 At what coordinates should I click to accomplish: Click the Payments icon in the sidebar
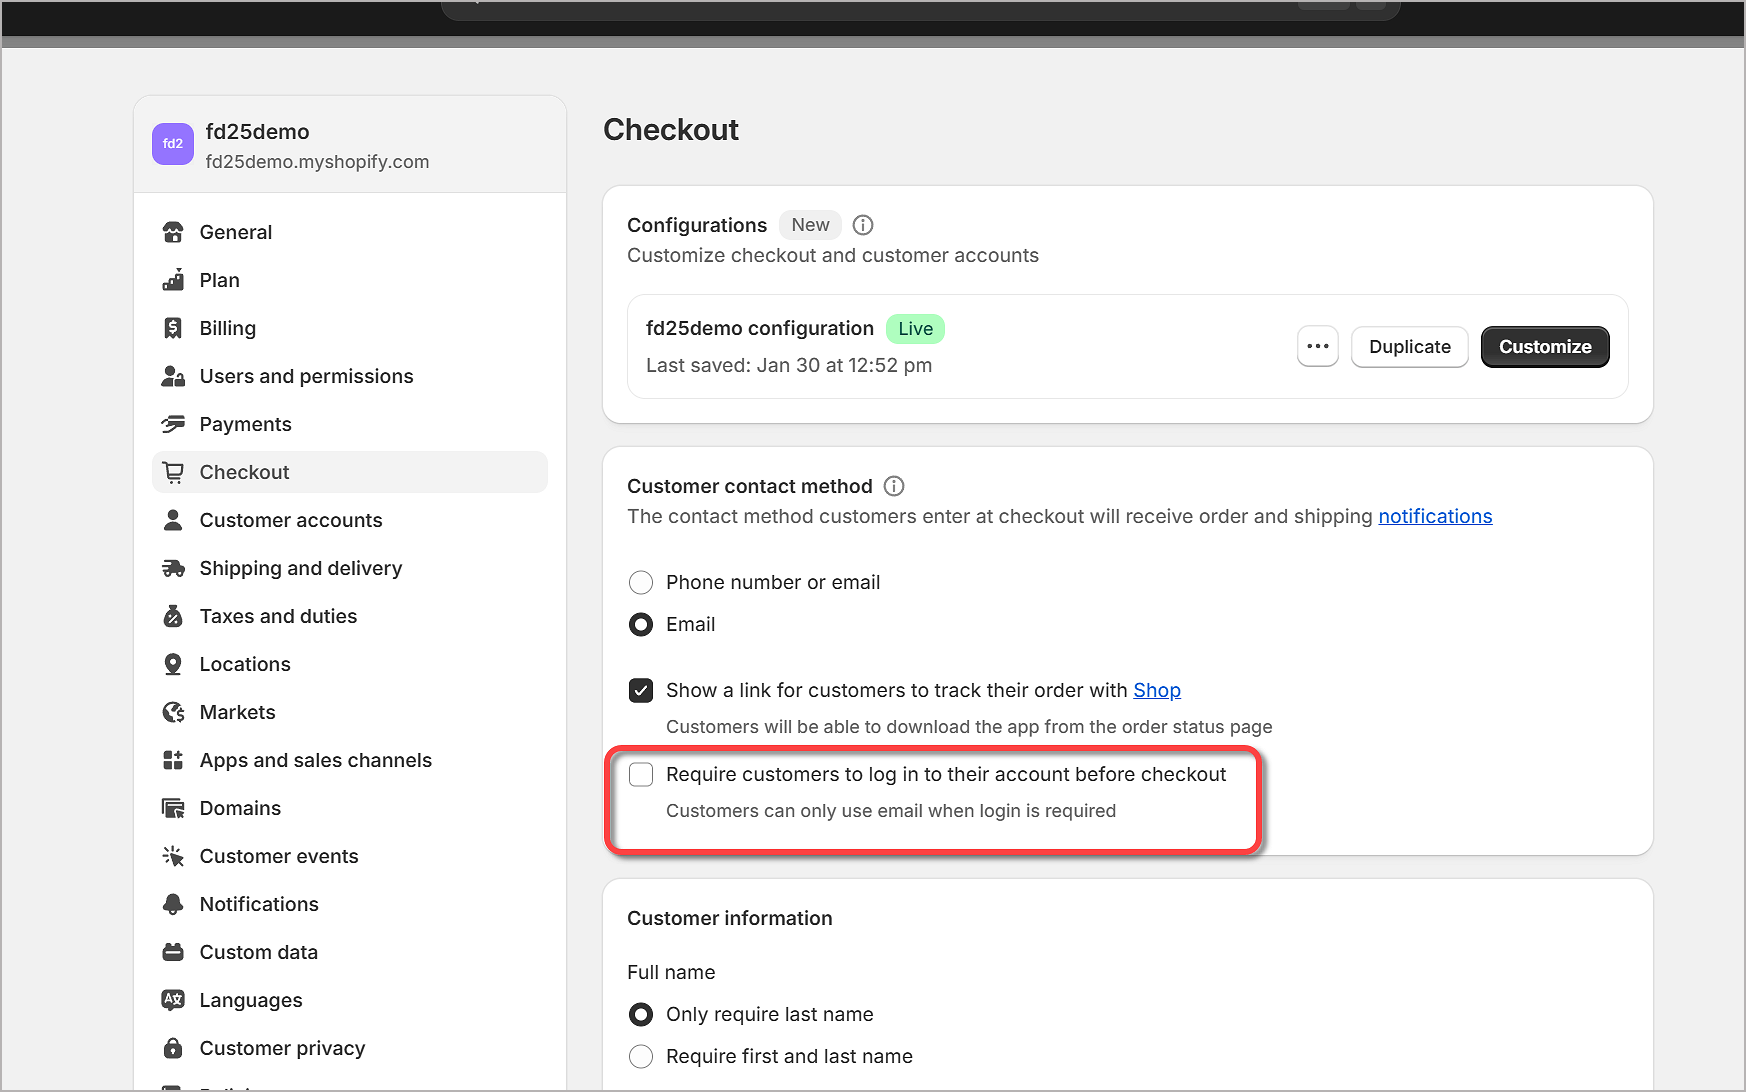pos(173,424)
